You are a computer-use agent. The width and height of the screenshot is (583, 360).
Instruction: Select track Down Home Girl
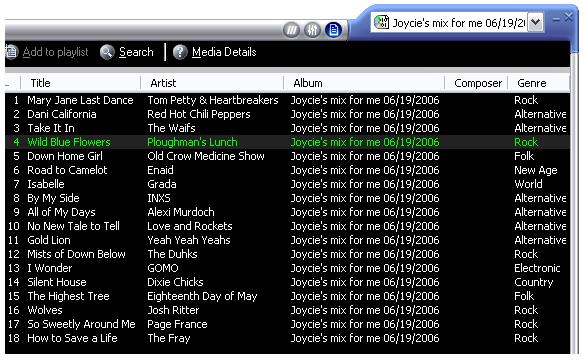[65, 156]
